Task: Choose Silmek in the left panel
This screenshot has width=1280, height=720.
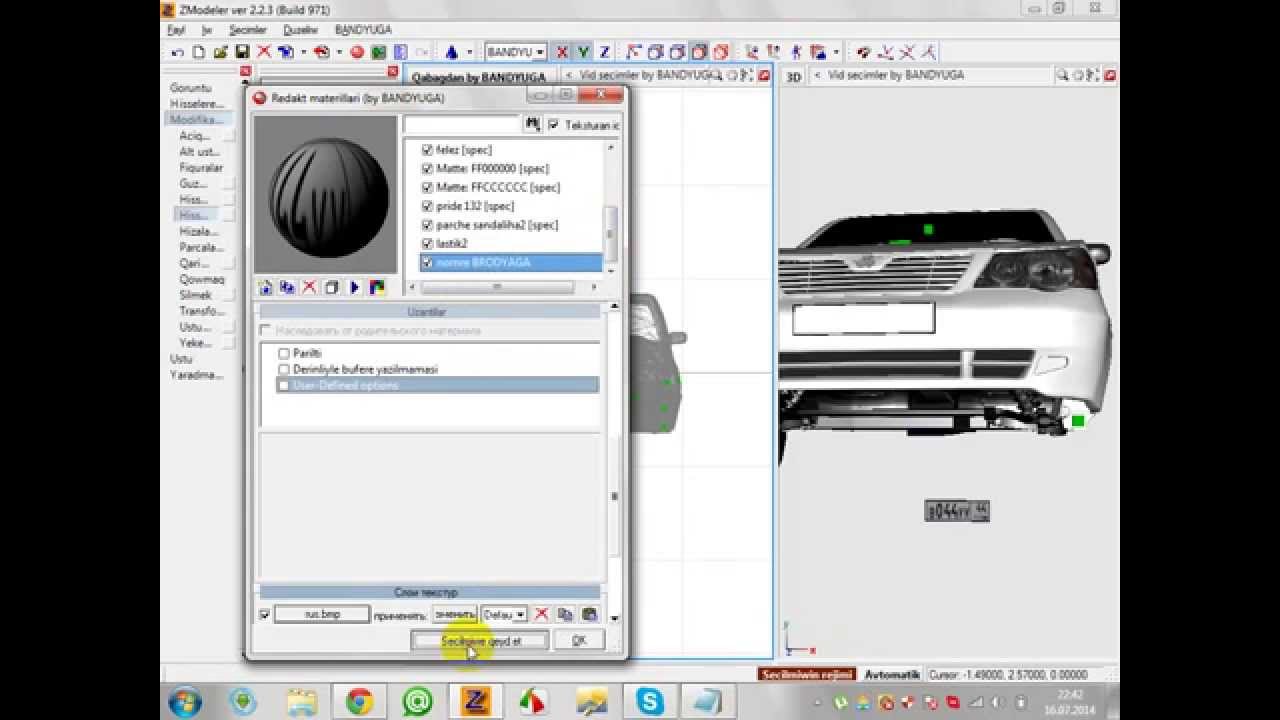Action: point(195,295)
